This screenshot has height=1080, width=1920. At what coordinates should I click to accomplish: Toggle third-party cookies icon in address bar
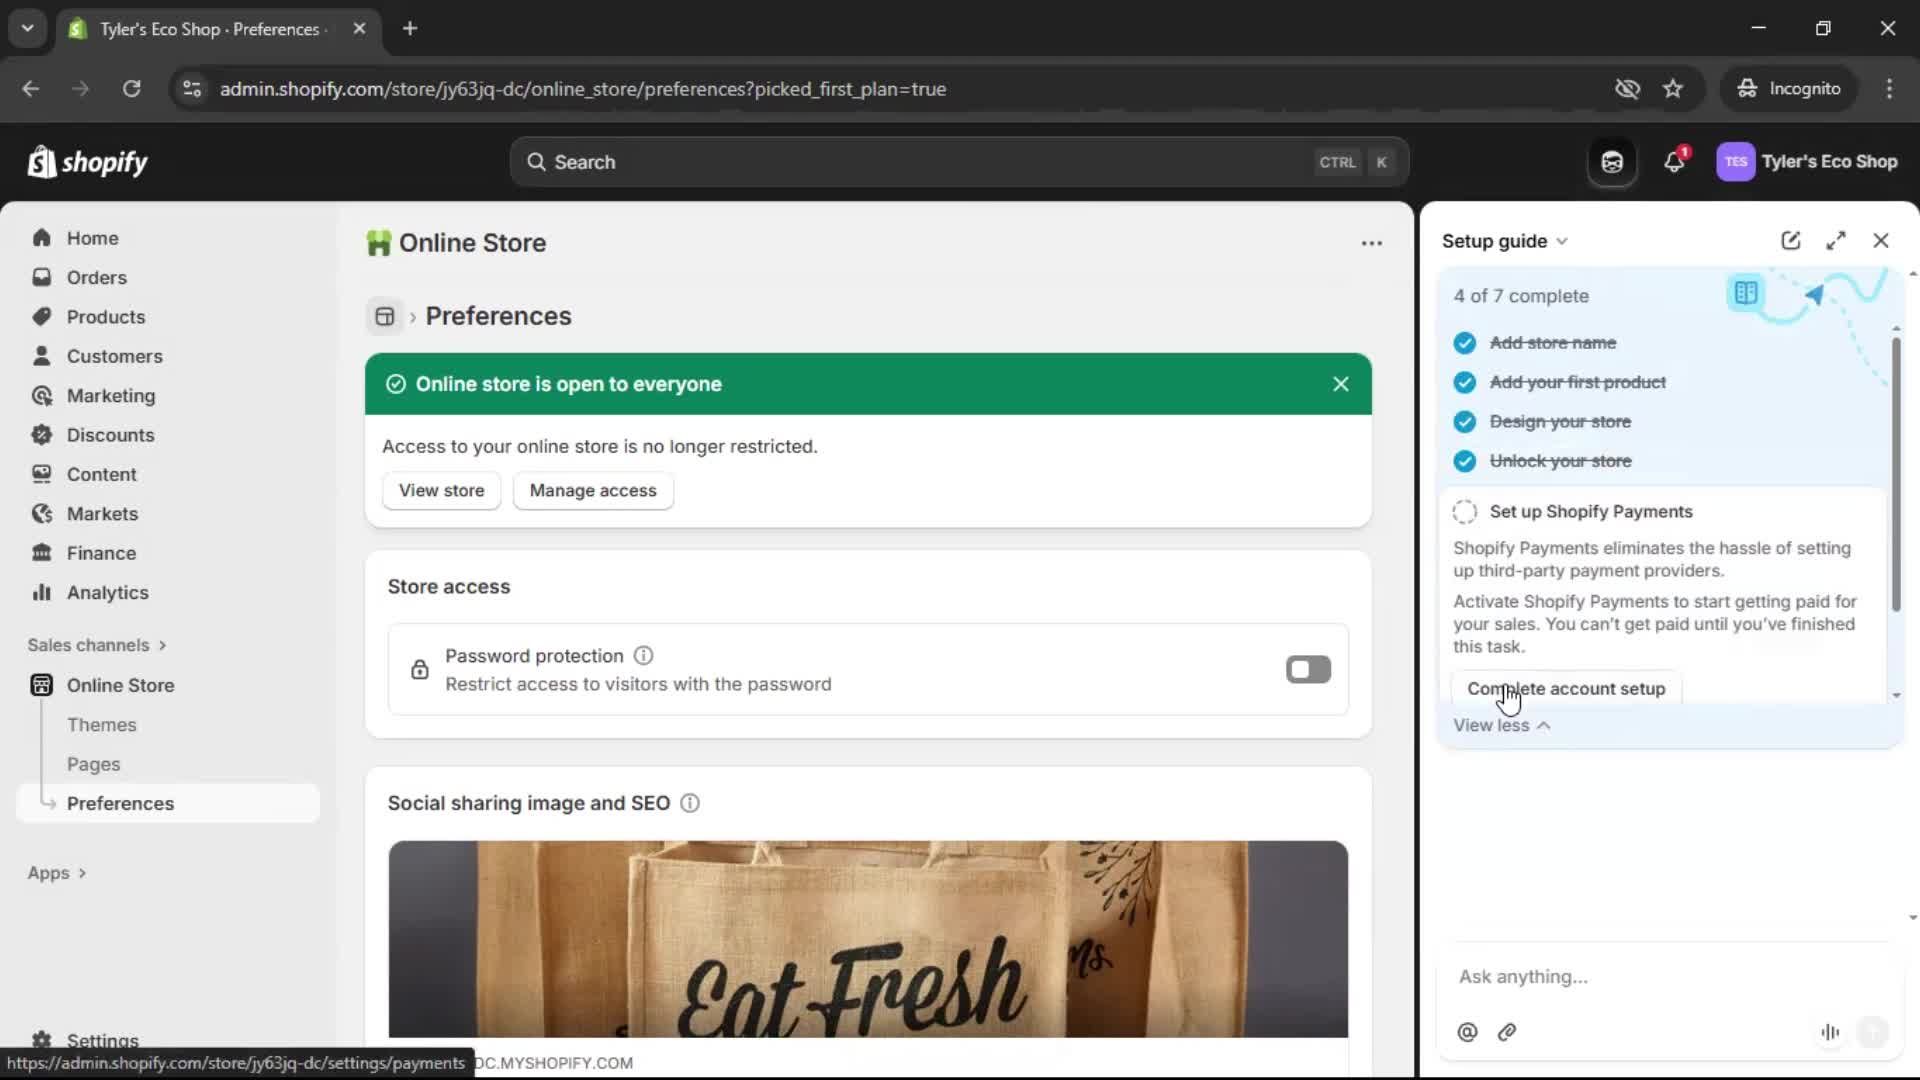pyautogui.click(x=1627, y=88)
